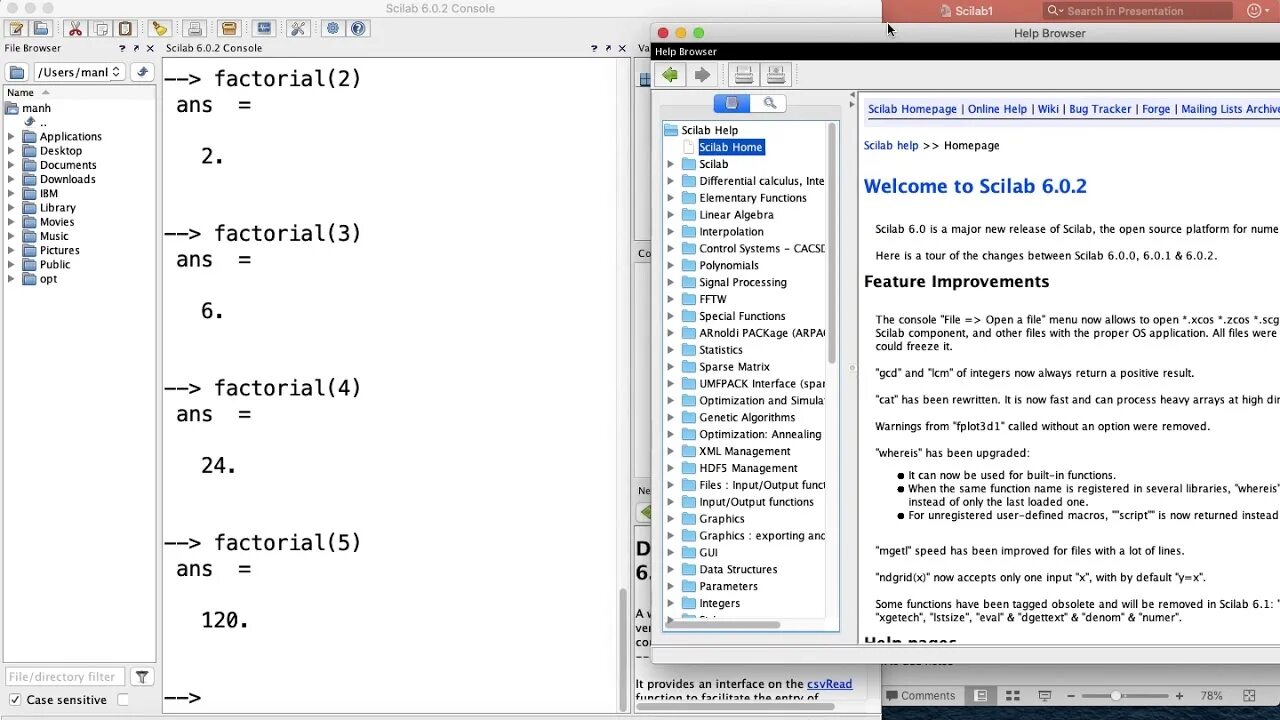Close the File Browser panel
The width and height of the screenshot is (1280, 720).
[x=150, y=48]
